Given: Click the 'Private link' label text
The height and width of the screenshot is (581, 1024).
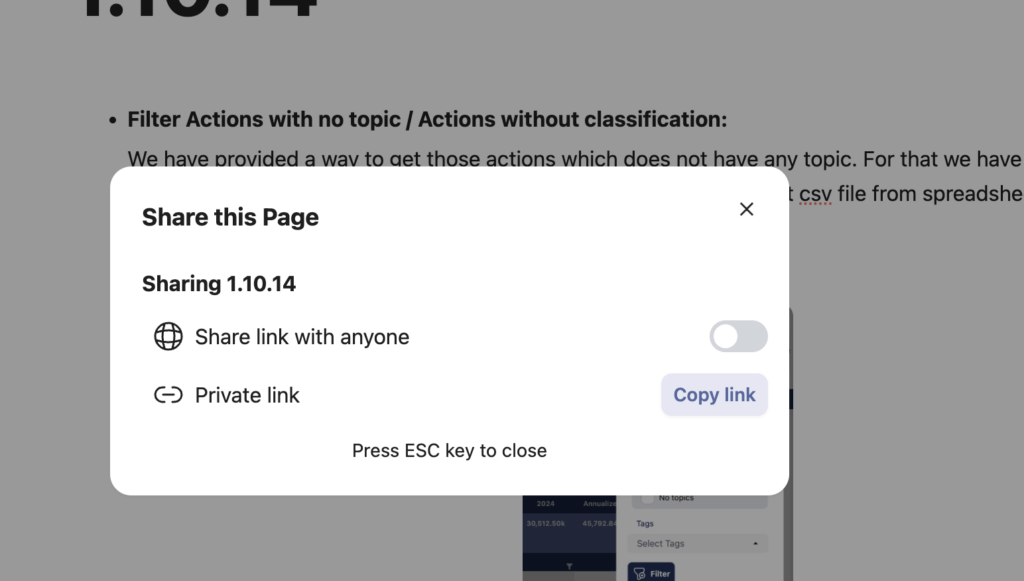Looking at the screenshot, I should coord(247,395).
